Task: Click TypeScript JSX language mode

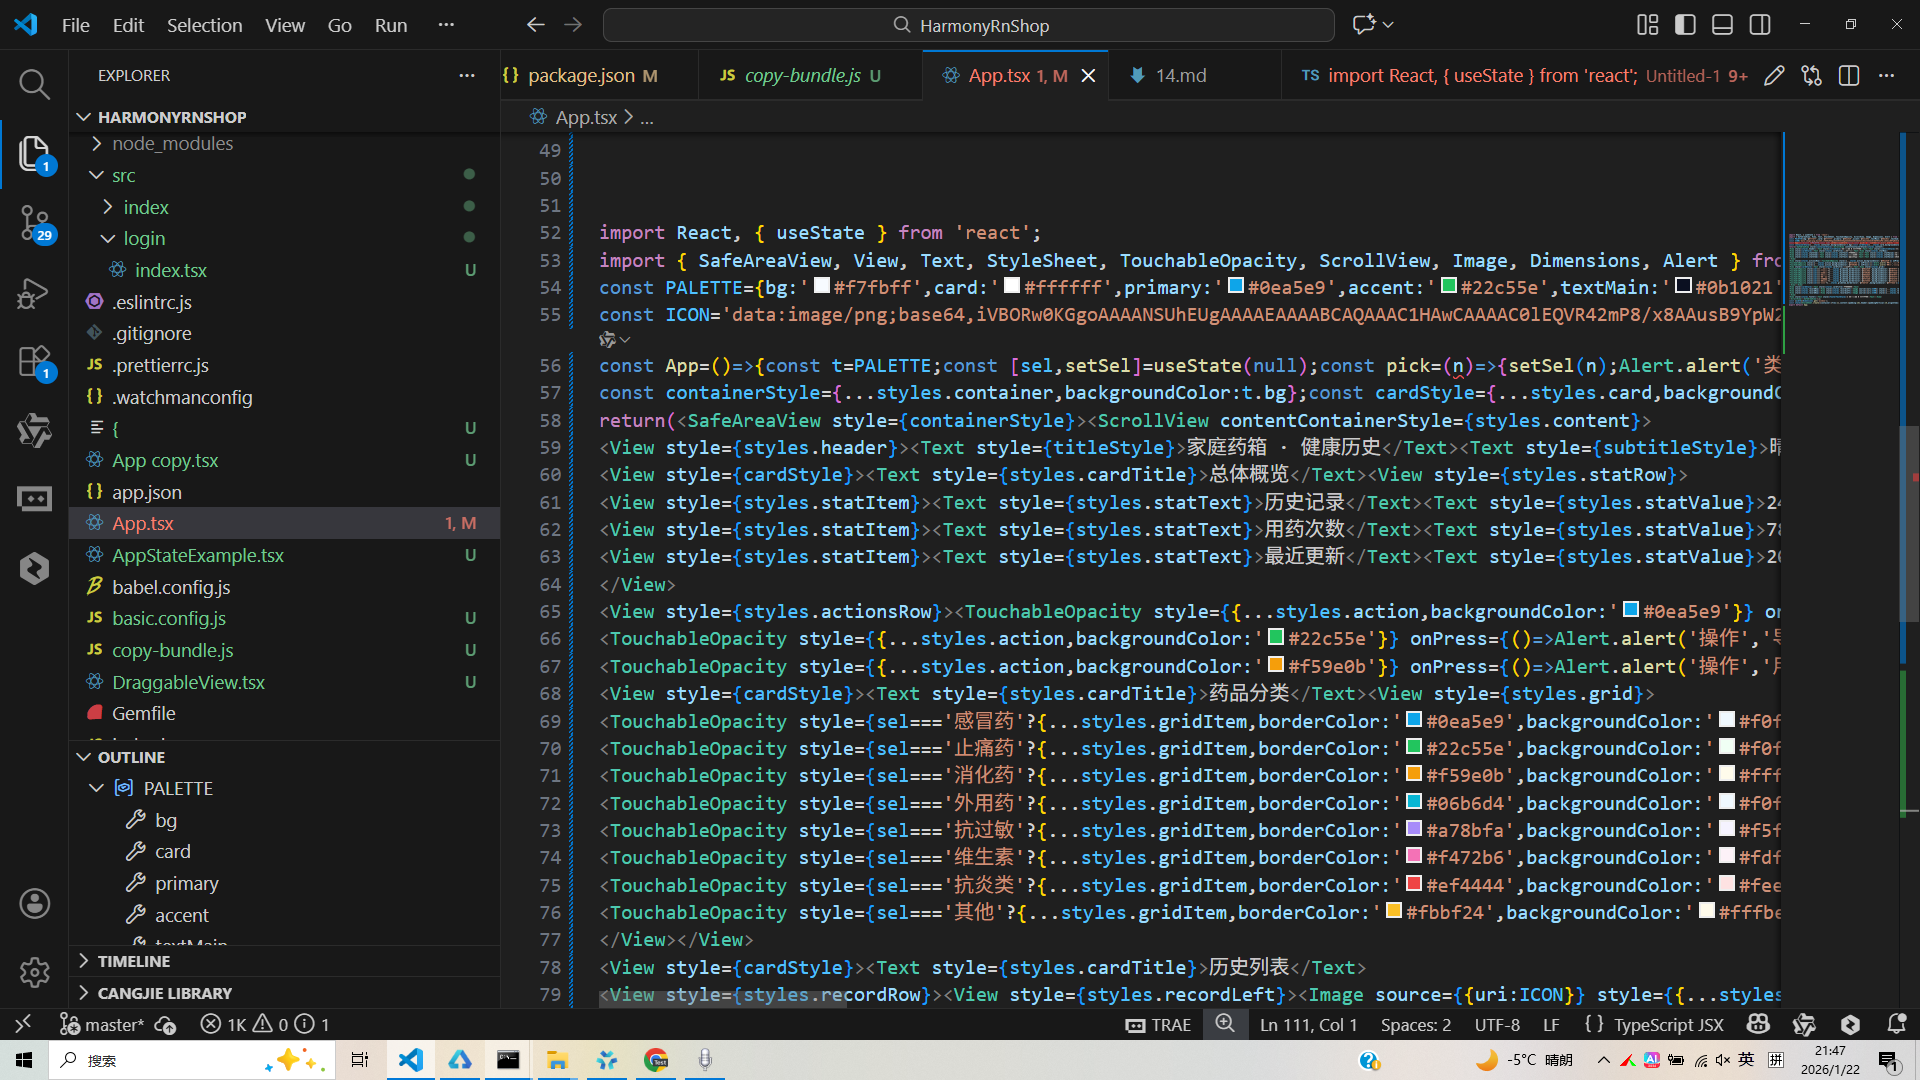Action: click(1668, 1024)
